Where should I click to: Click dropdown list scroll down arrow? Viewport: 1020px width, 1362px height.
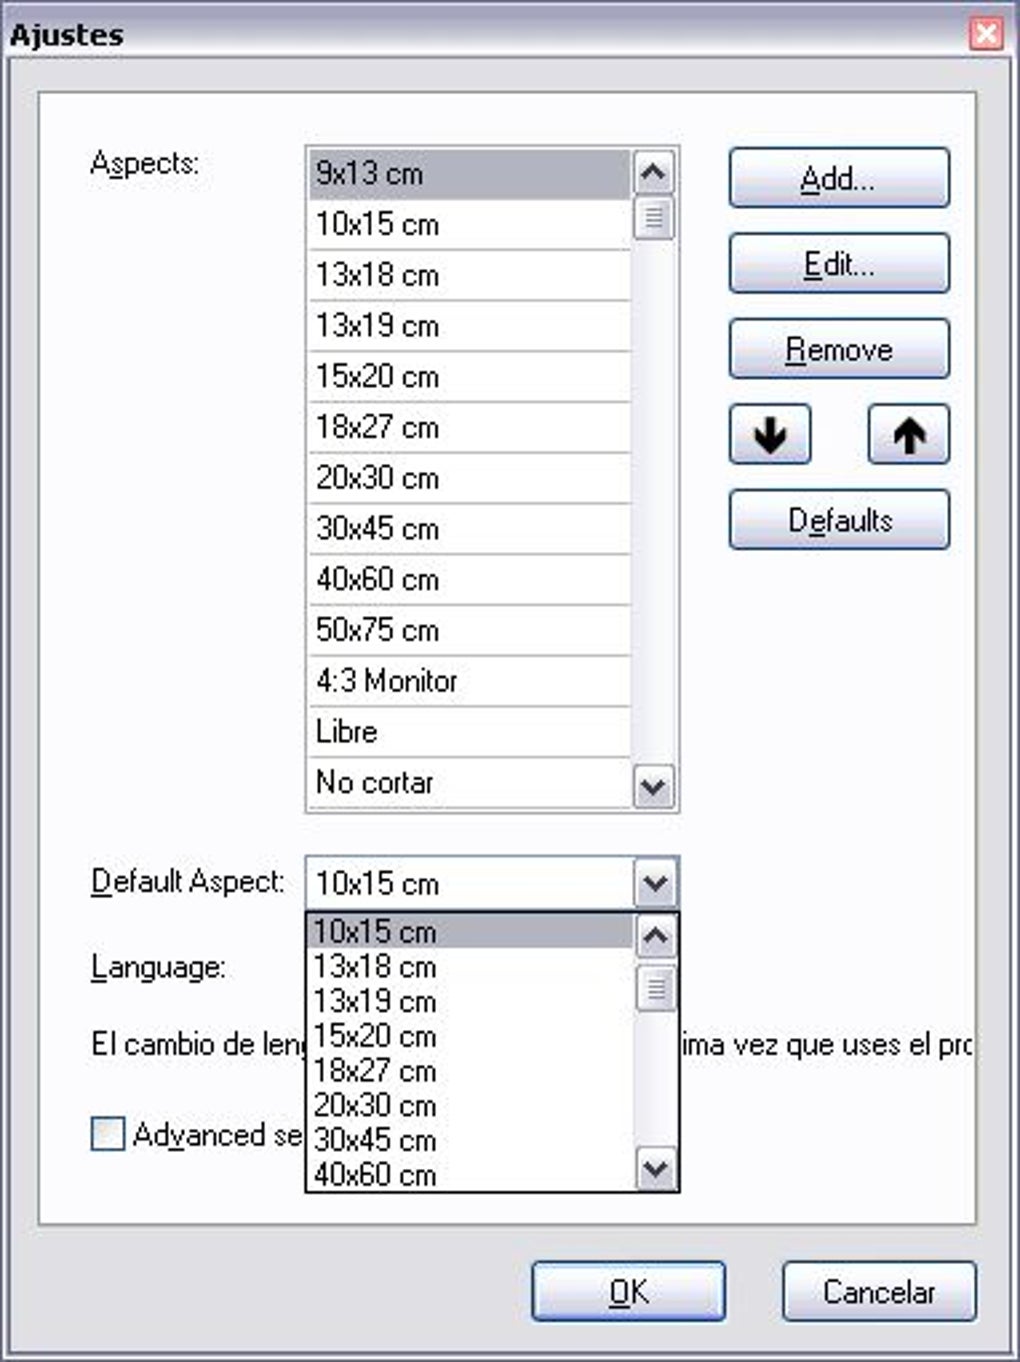pos(655,1167)
